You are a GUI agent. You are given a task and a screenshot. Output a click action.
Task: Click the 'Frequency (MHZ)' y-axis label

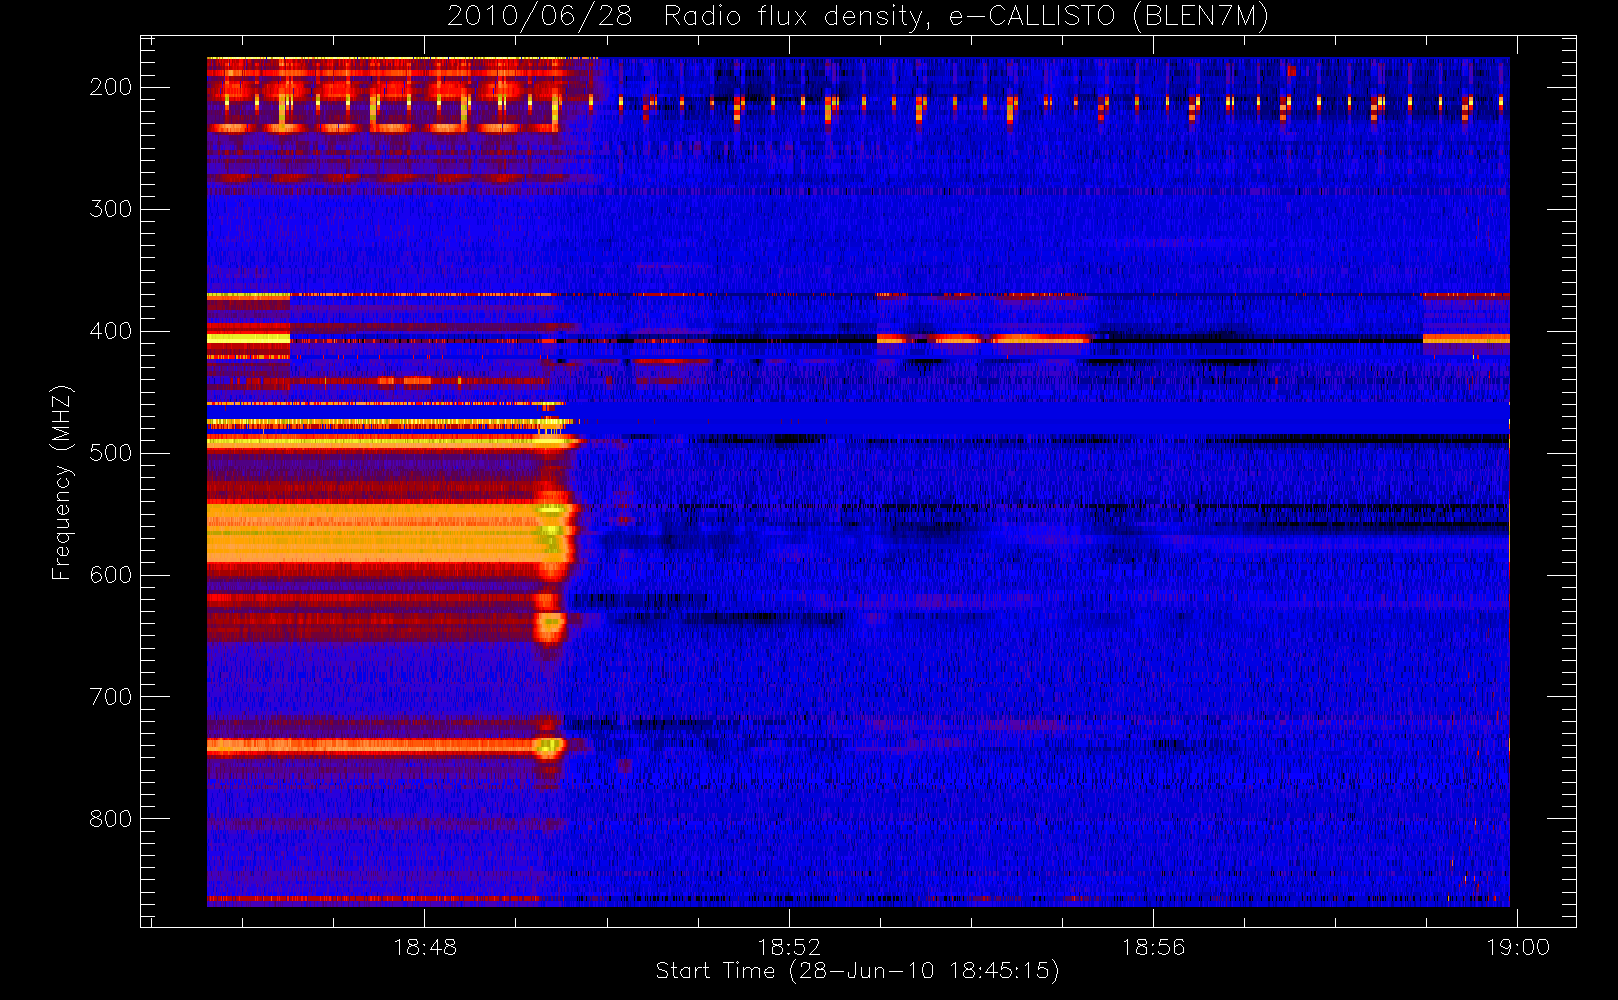[62, 482]
